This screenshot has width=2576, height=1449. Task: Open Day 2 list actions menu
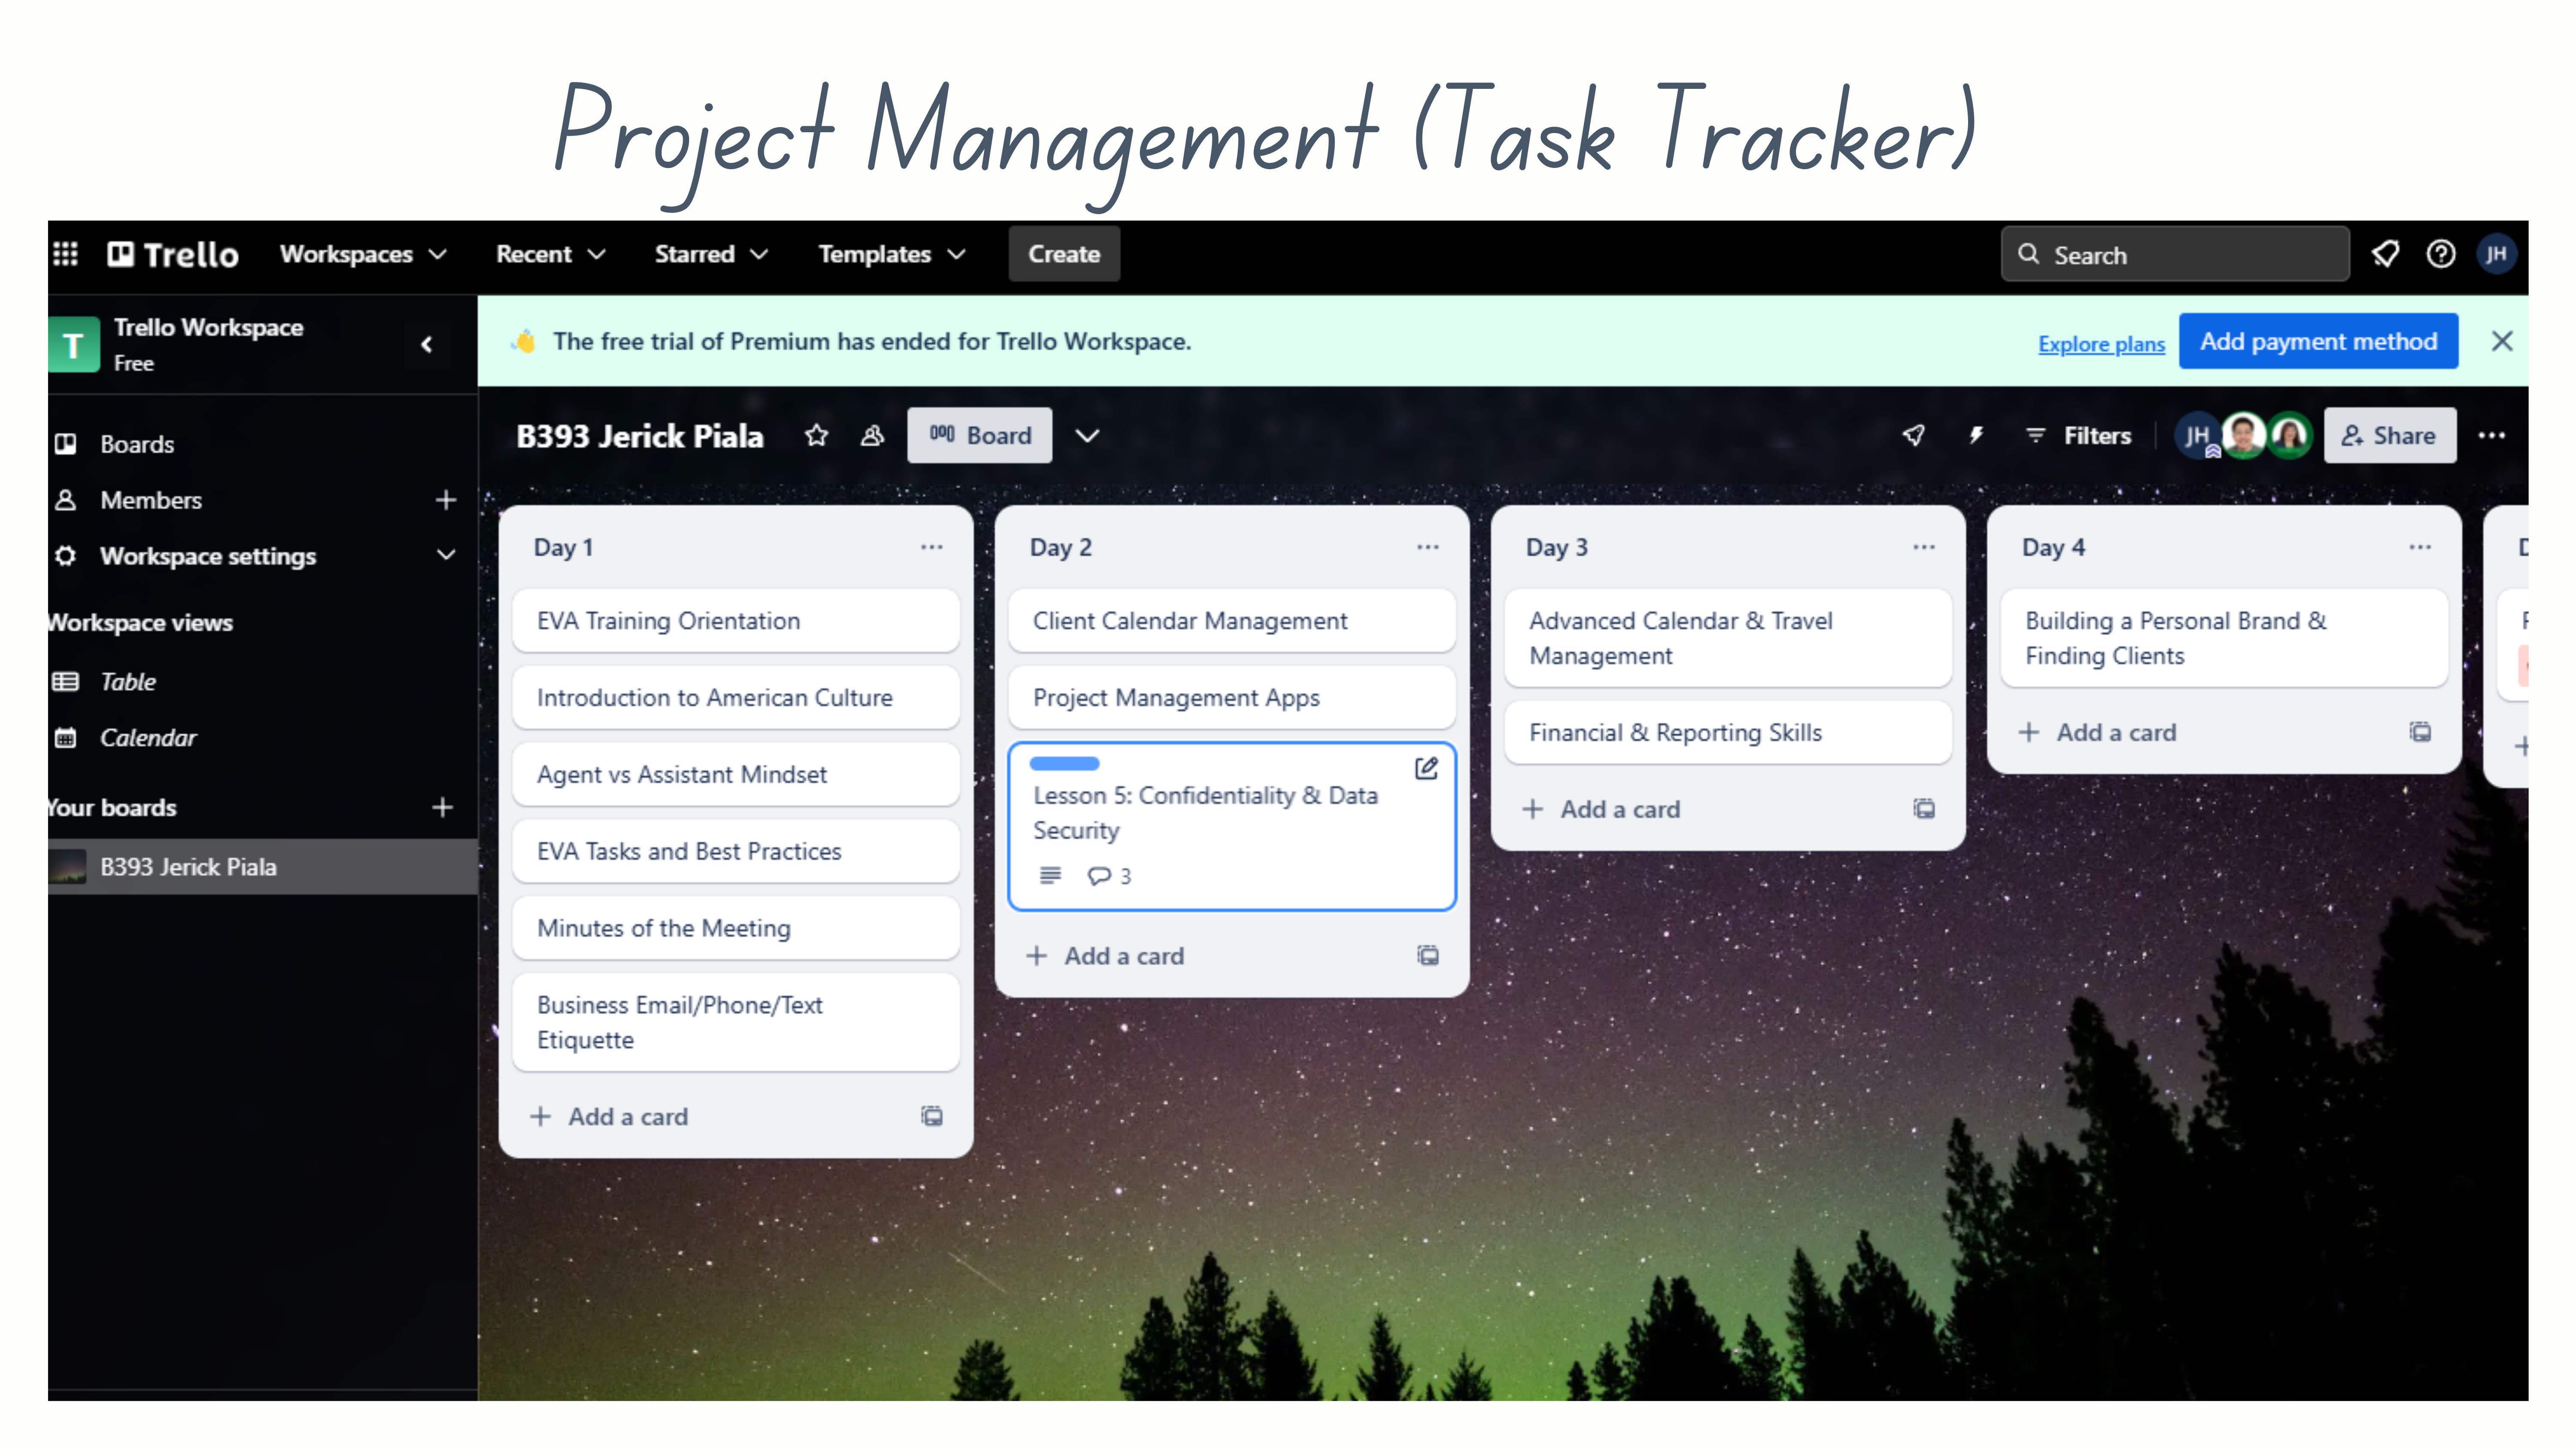tap(1427, 547)
